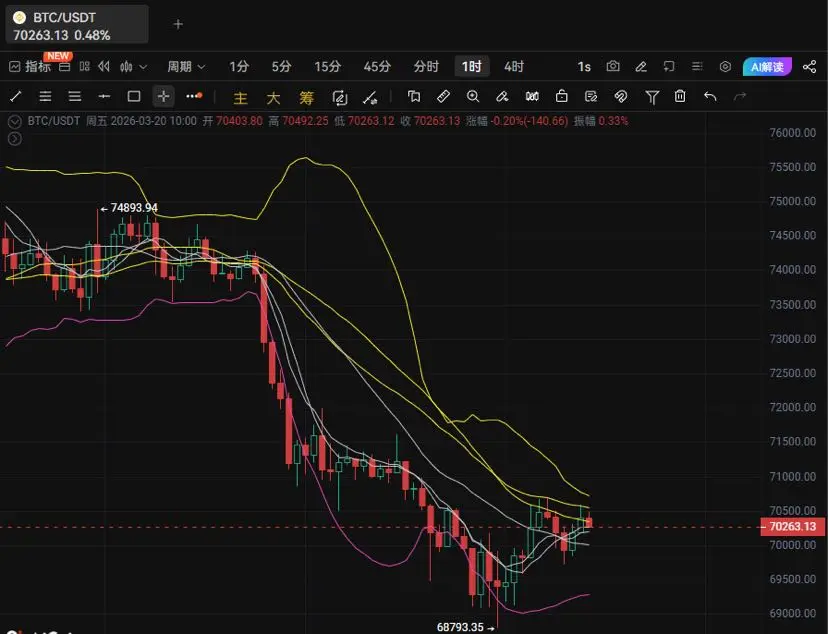The height and width of the screenshot is (634, 828).
Task: Click the edit text note icon
Action: [591, 96]
